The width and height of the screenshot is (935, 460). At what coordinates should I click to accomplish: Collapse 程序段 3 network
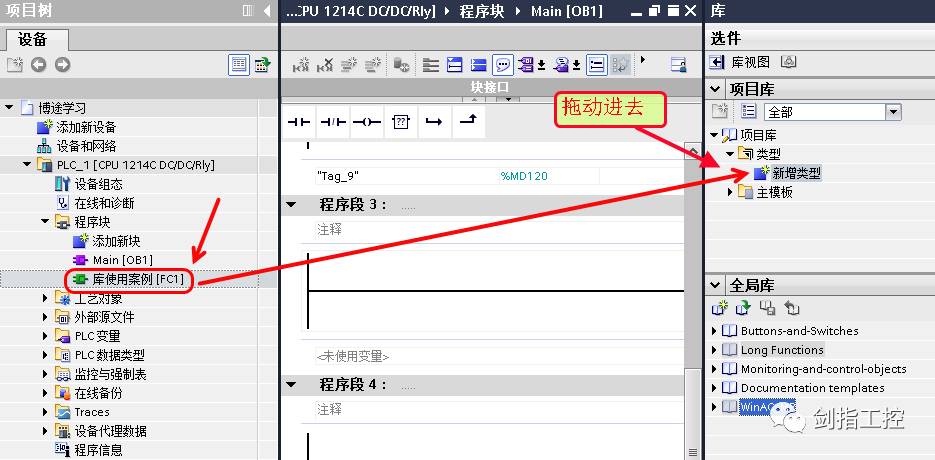(x=291, y=205)
